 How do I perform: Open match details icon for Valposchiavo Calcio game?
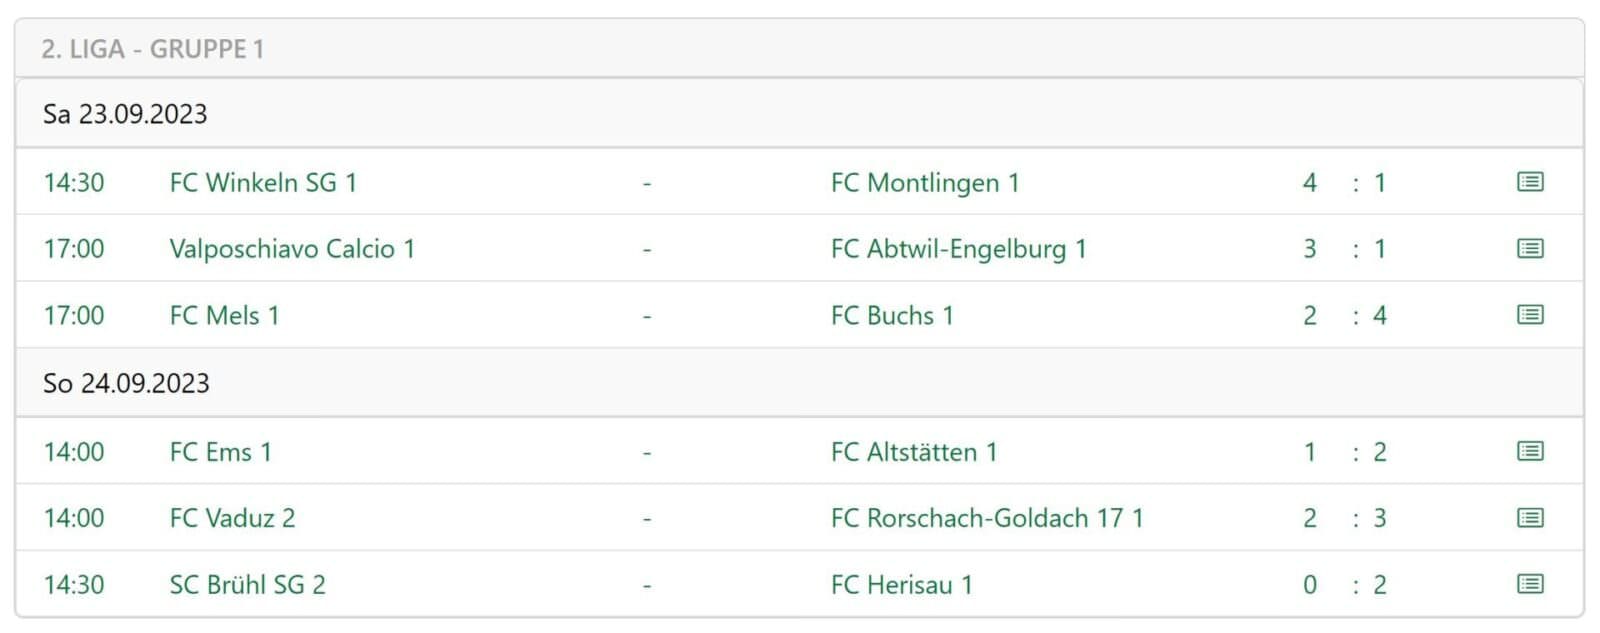tap(1529, 248)
